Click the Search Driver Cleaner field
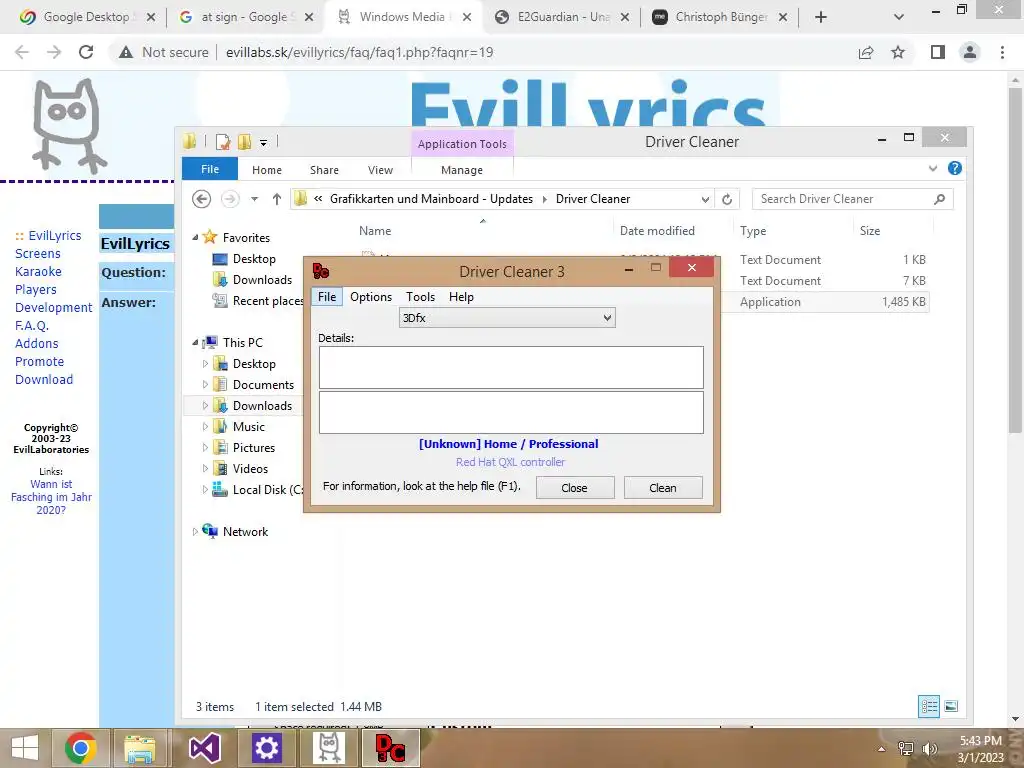Viewport: 1024px width, 768px height. (852, 199)
